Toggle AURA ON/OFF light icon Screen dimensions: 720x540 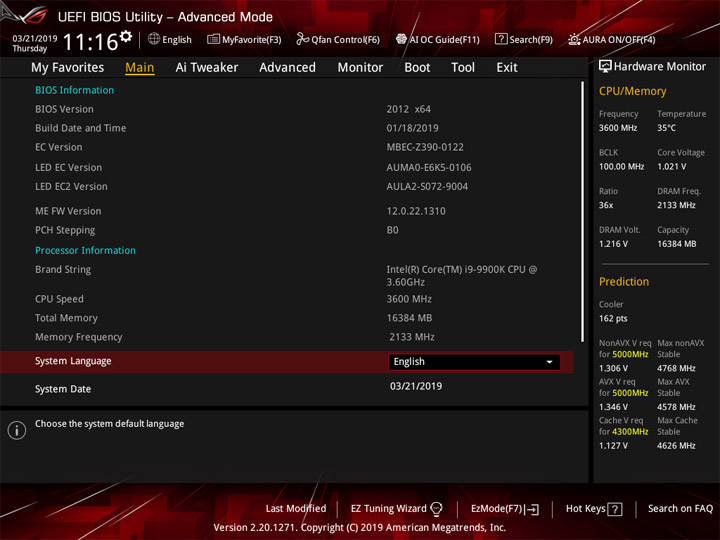click(574, 39)
